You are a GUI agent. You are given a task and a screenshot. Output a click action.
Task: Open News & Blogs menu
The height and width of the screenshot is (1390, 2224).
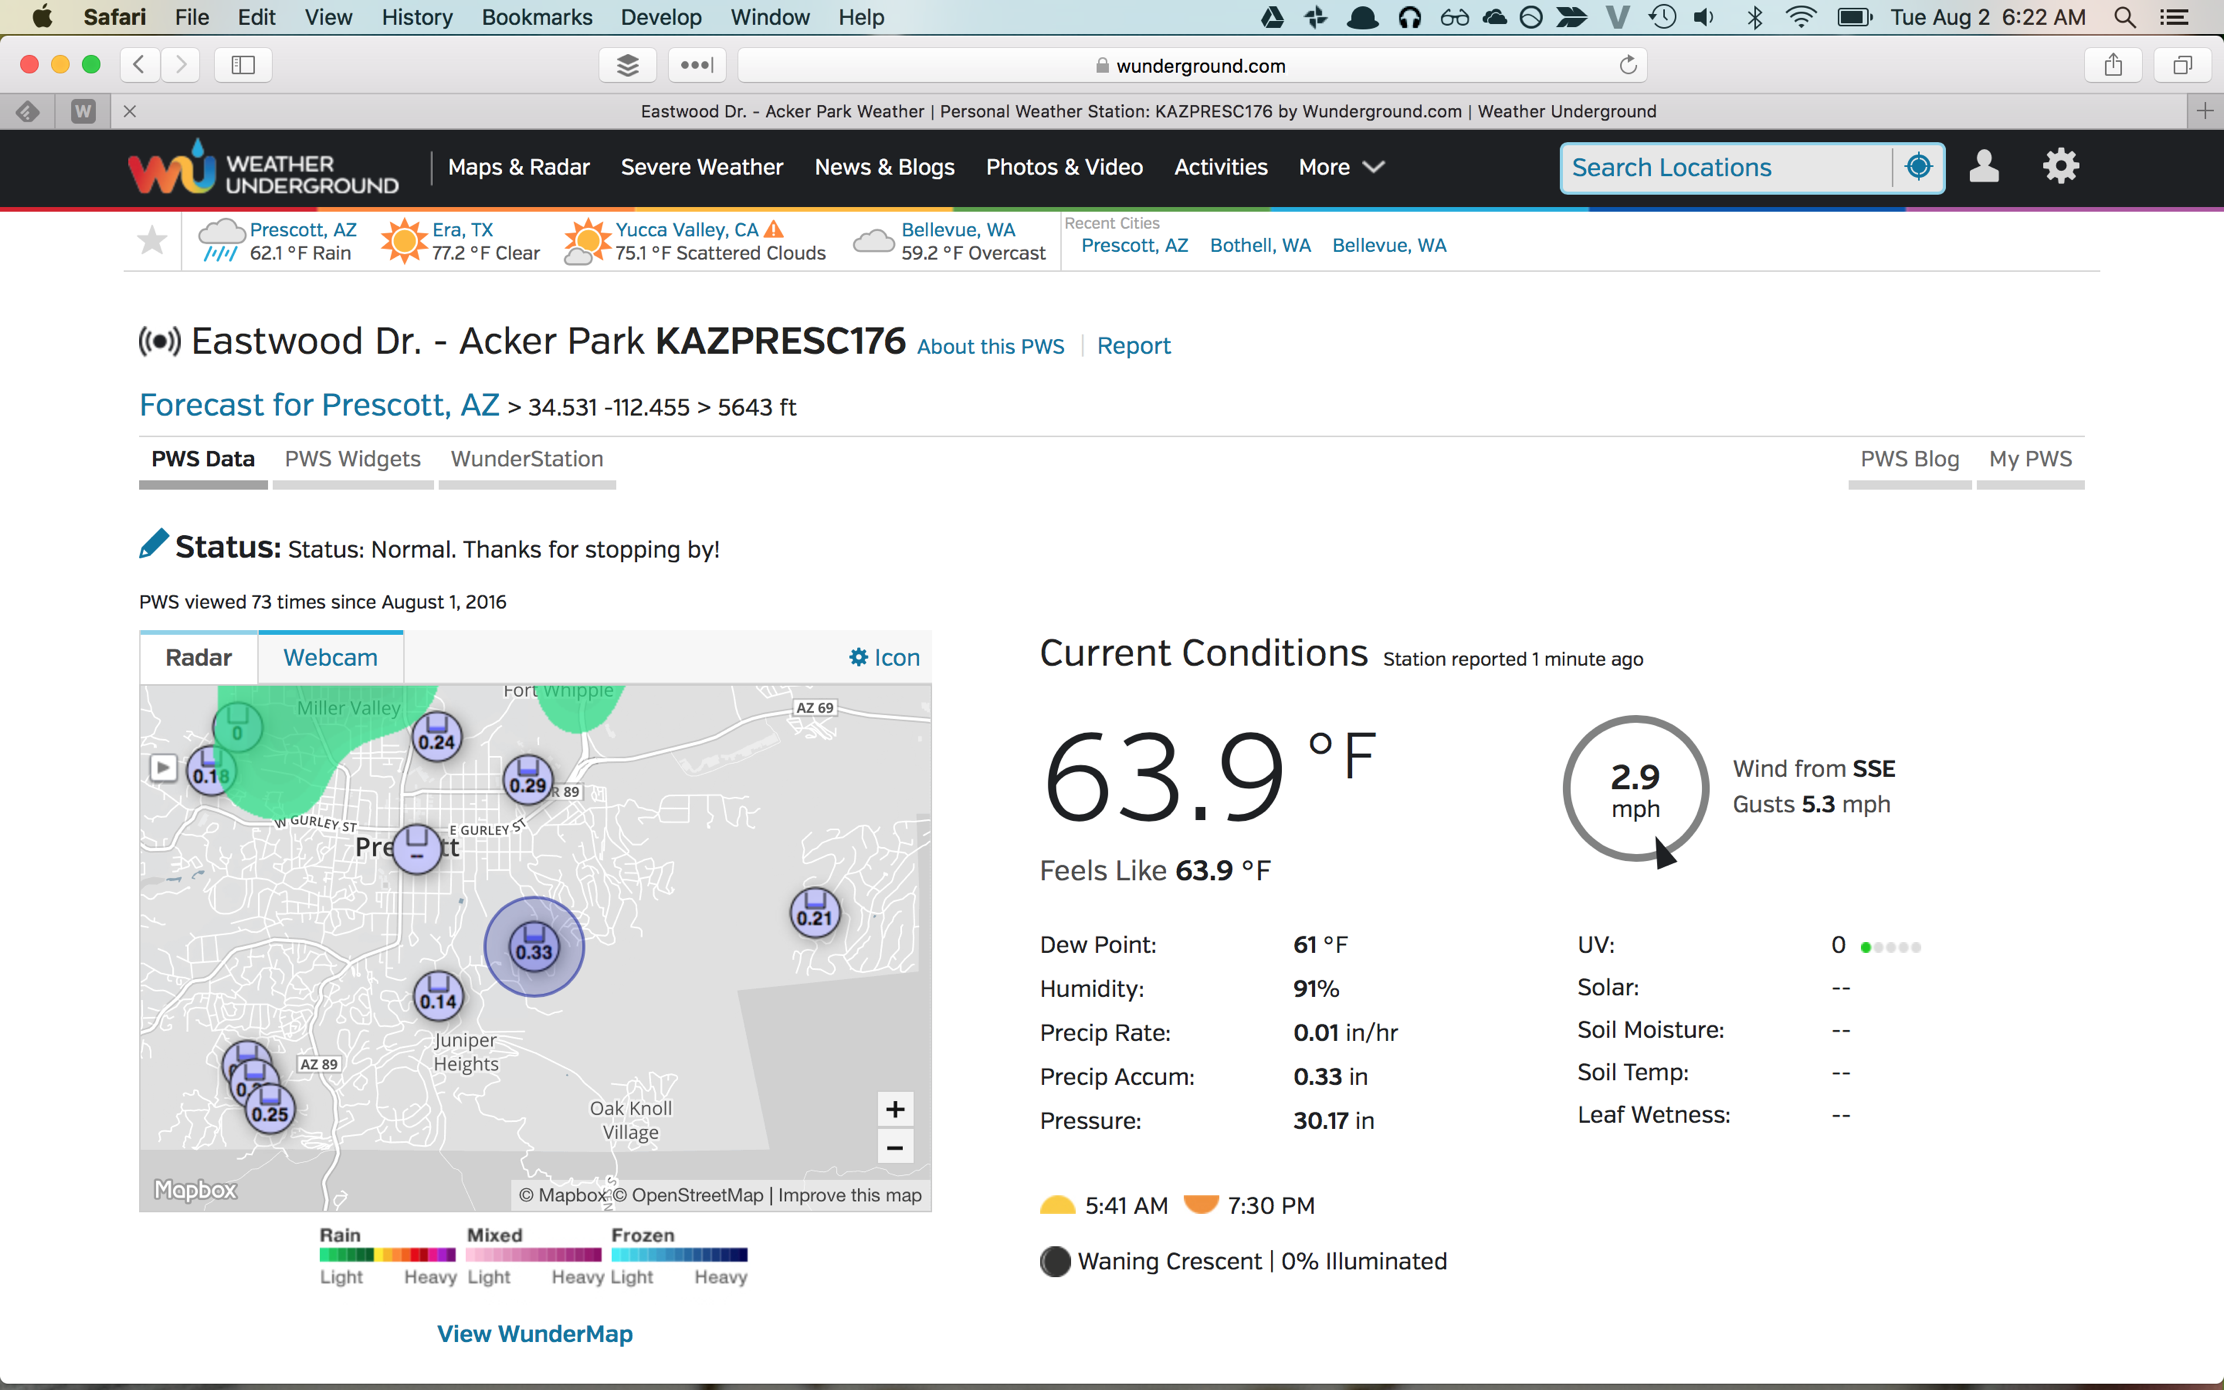pyautogui.click(x=884, y=167)
